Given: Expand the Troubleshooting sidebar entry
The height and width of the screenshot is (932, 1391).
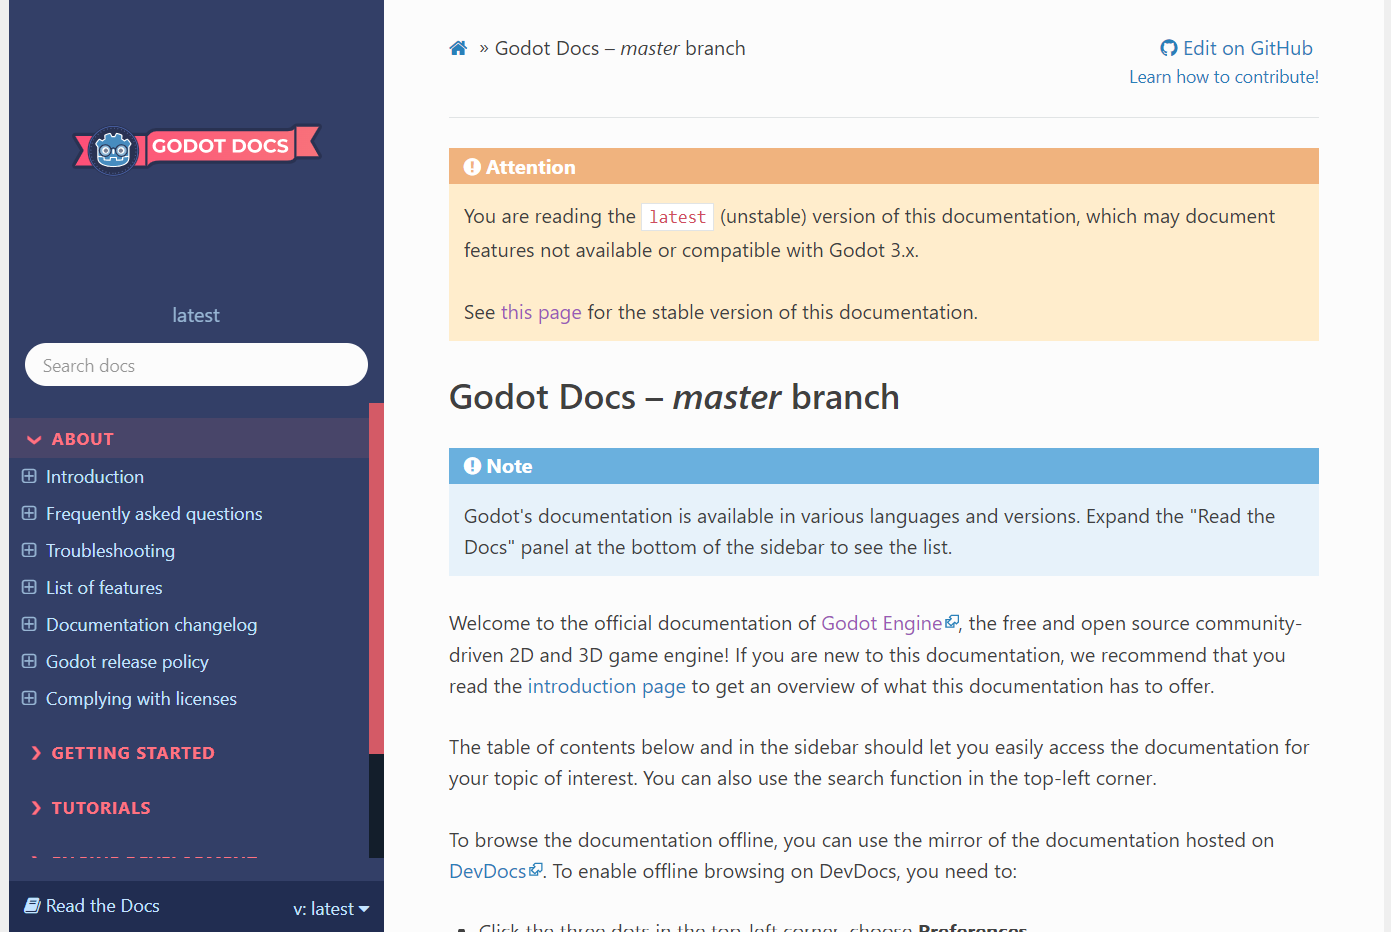Looking at the screenshot, I should click(28, 550).
